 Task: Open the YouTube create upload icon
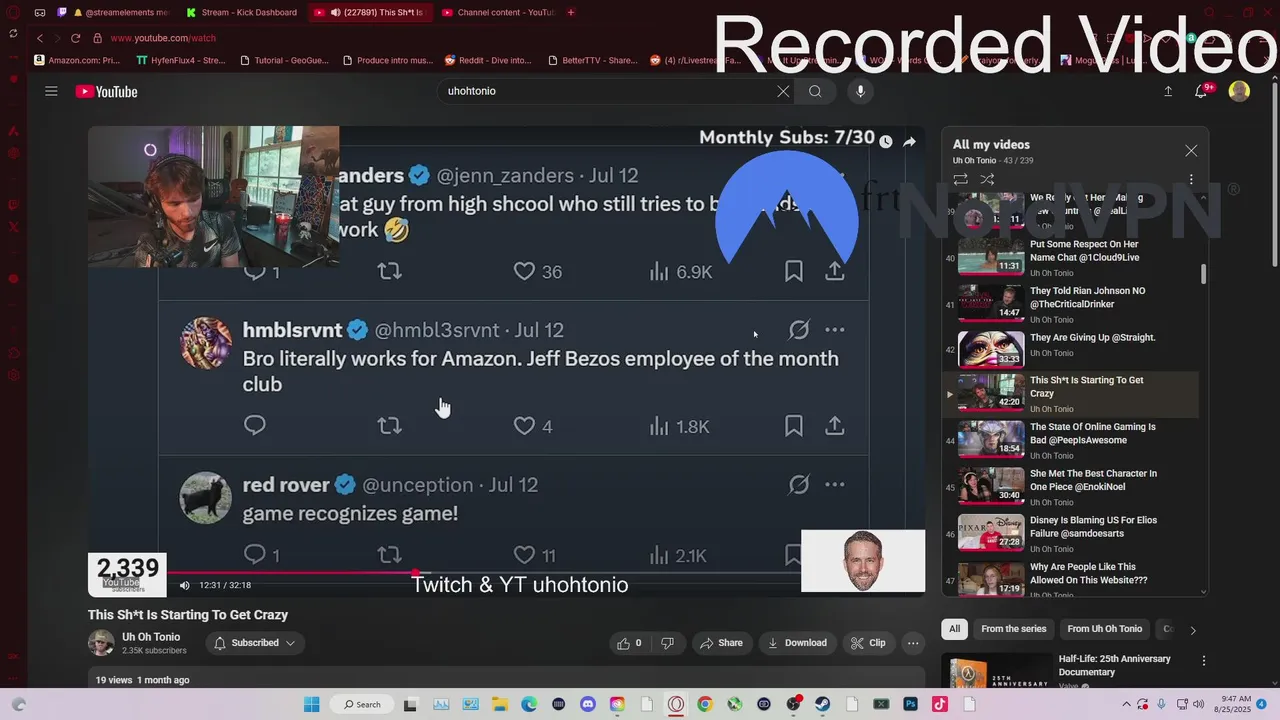(1168, 91)
